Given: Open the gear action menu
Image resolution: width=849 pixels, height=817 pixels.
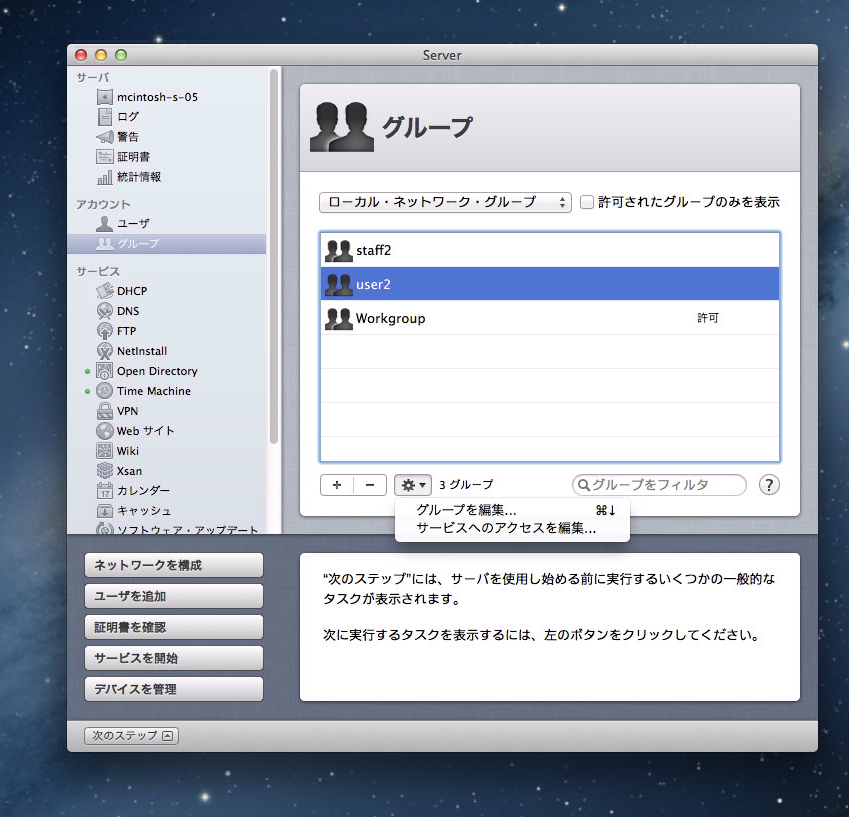Looking at the screenshot, I should pos(413,485).
